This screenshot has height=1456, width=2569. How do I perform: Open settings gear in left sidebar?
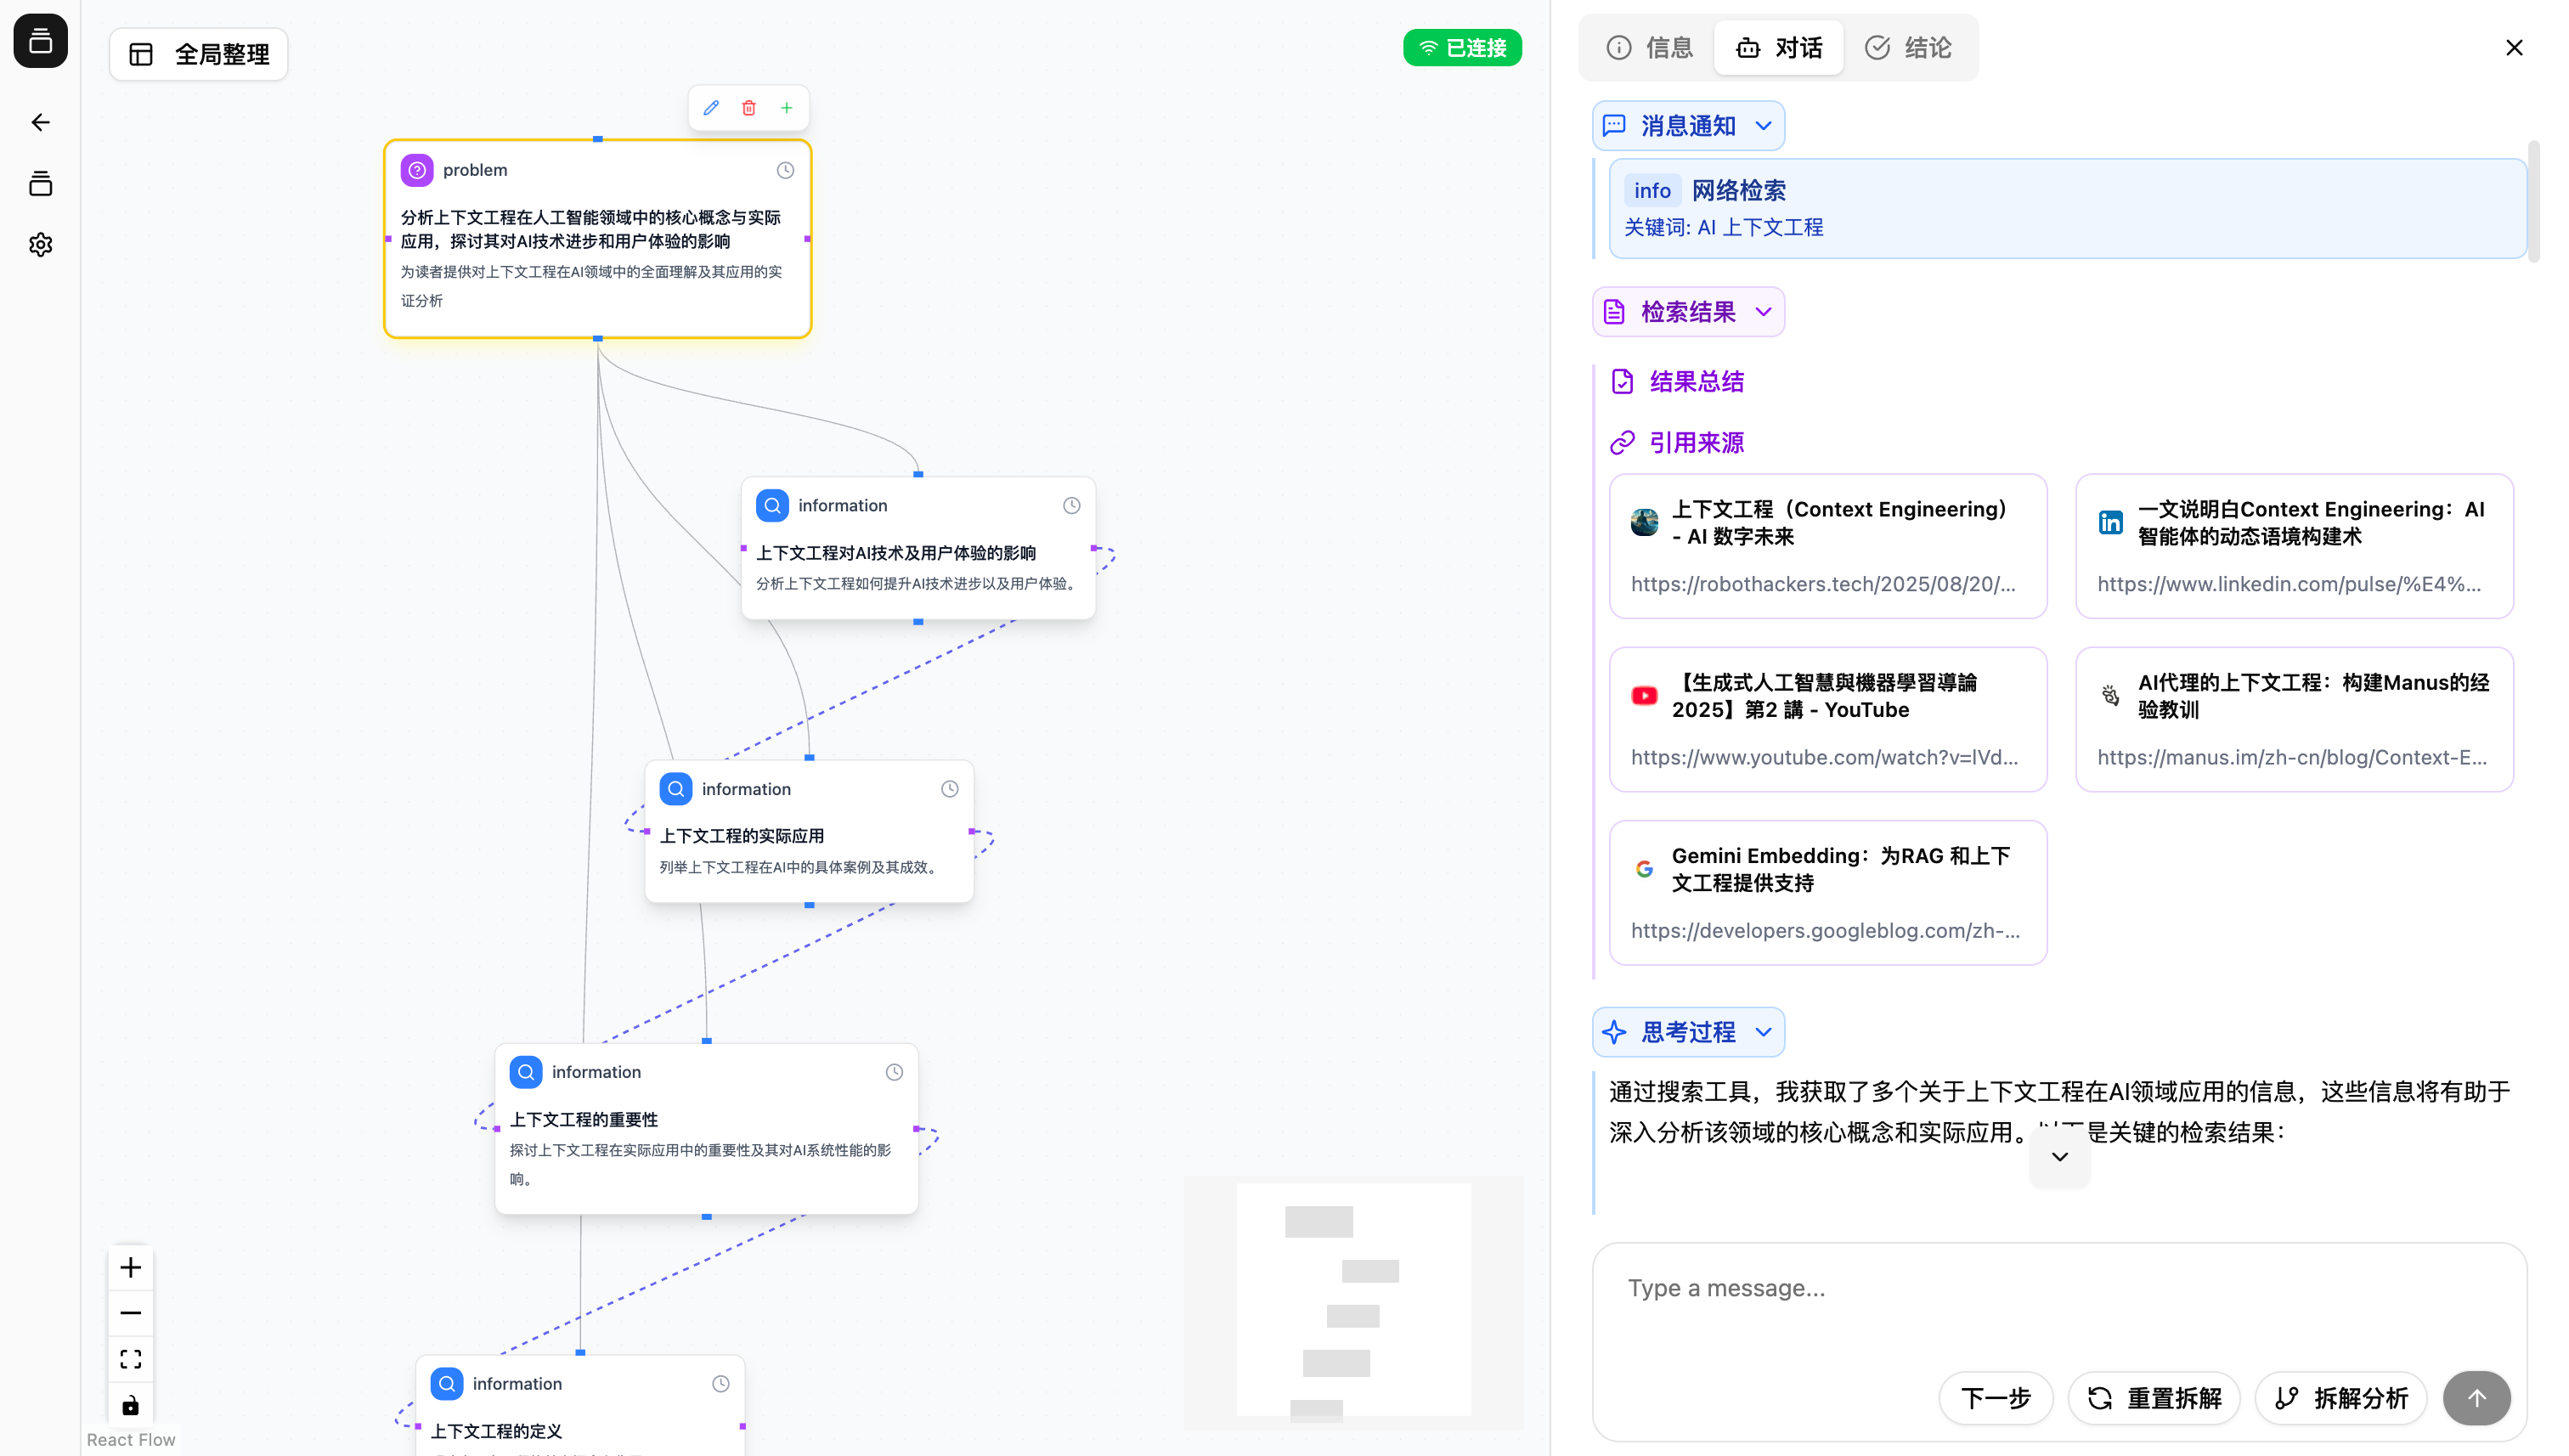click(x=41, y=245)
